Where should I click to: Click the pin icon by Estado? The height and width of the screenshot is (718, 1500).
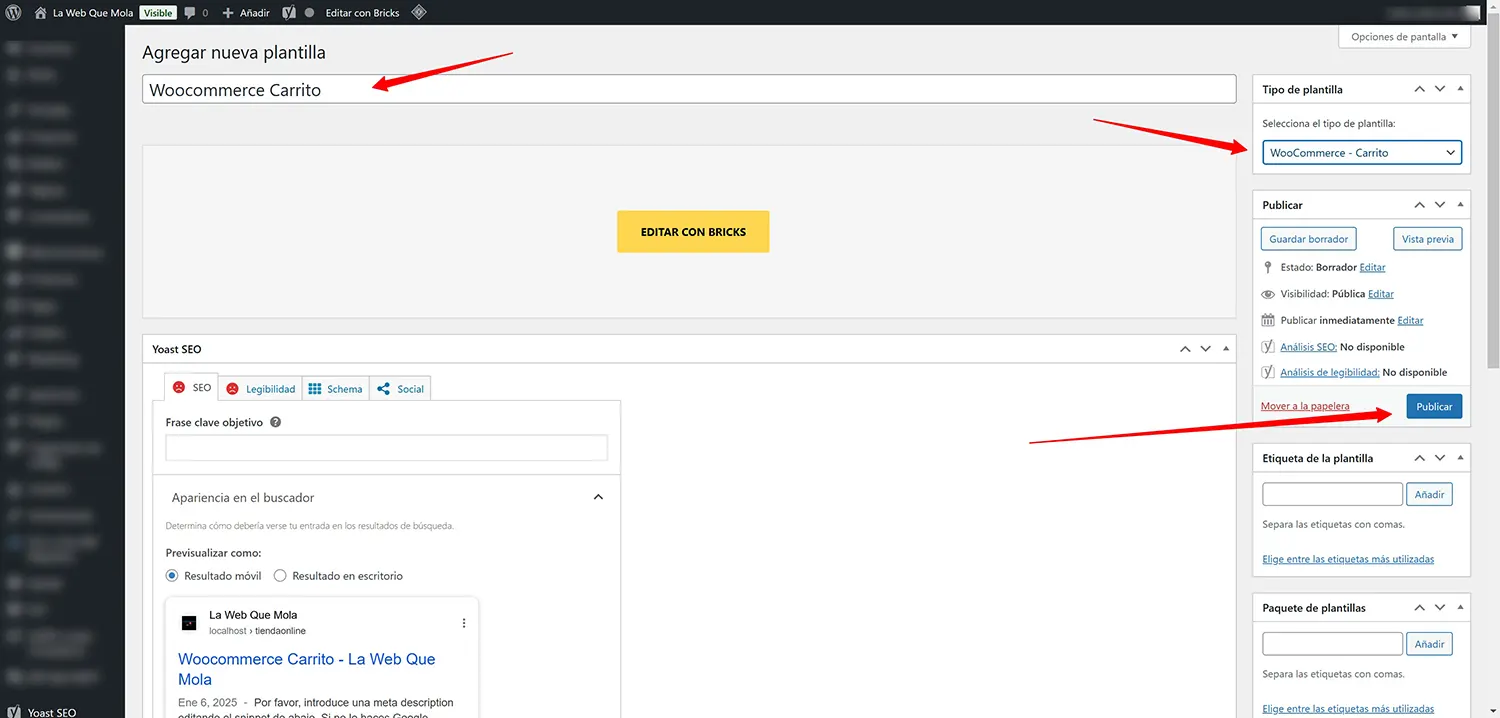click(1269, 267)
